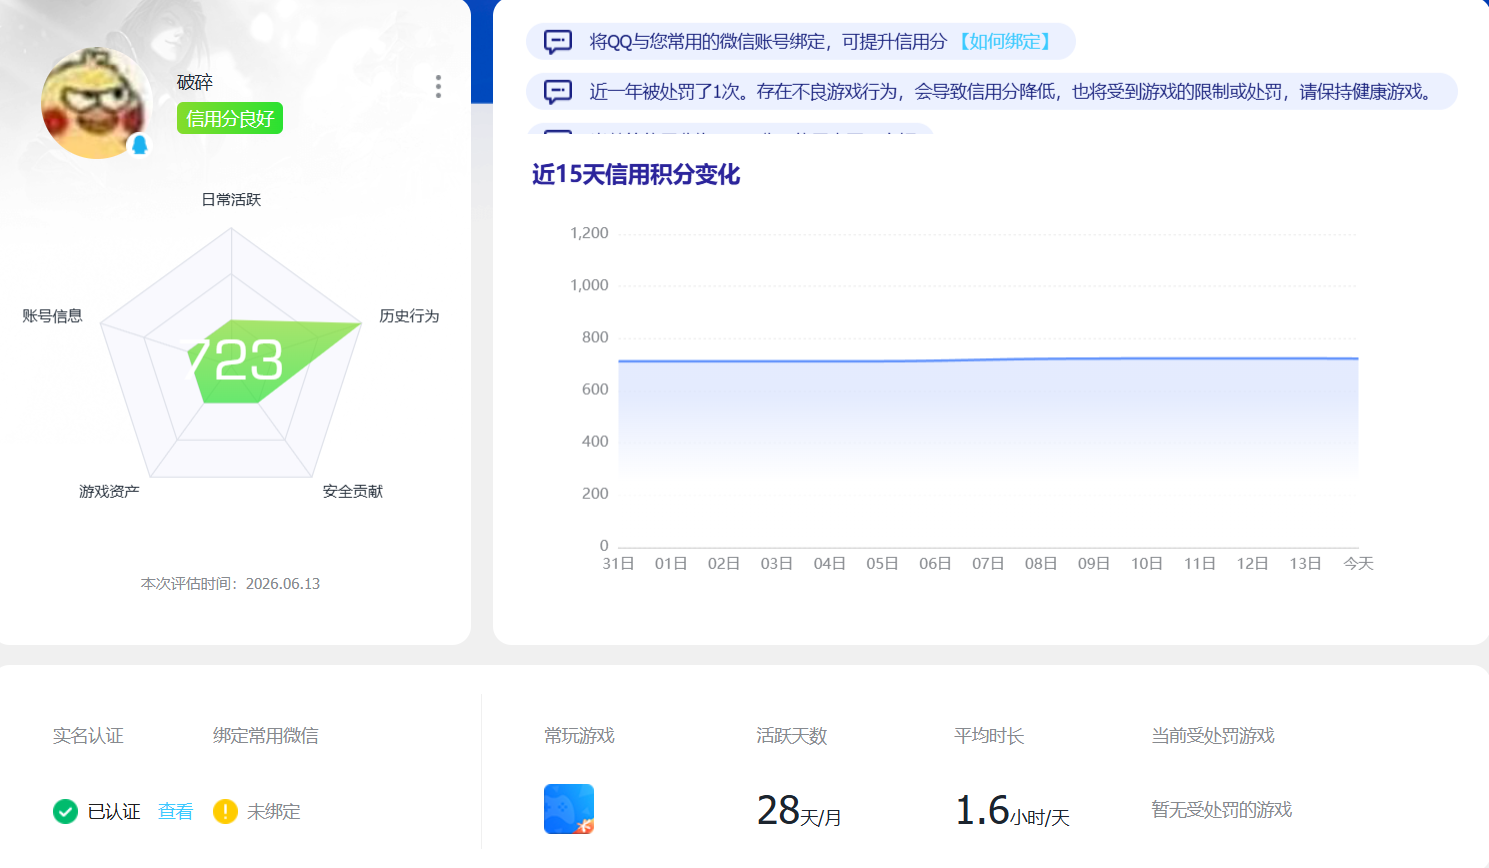Click the 本次评估时间 2026.06.13 text
Screen dimensions: 1489x868
pos(230,584)
